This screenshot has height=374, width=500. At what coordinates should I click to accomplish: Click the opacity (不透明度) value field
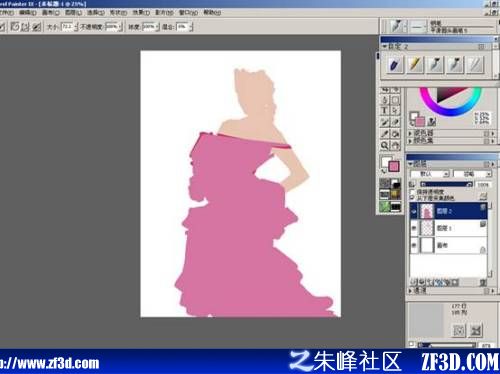pos(112,27)
